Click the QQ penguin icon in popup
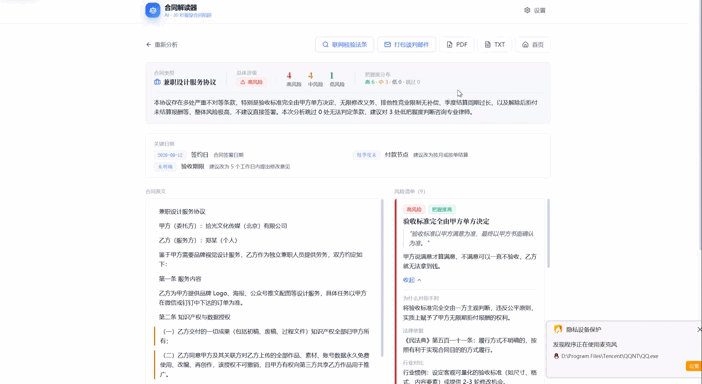Image resolution: width=702 pixels, height=384 pixels. point(556,356)
